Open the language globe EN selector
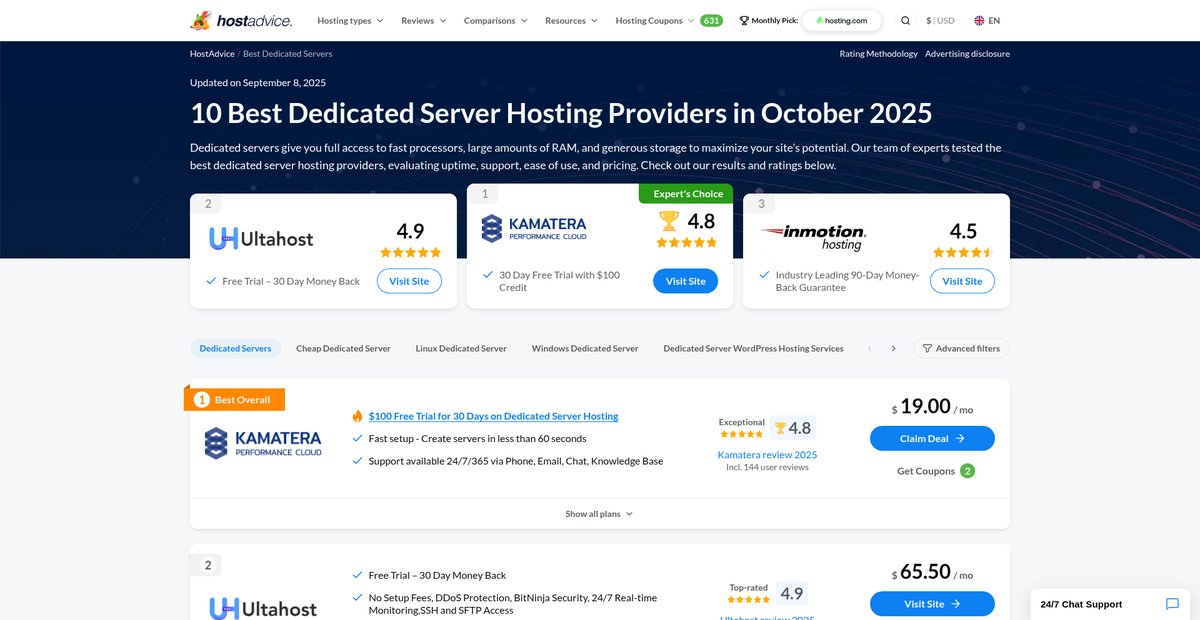1200x620 pixels. pos(987,20)
